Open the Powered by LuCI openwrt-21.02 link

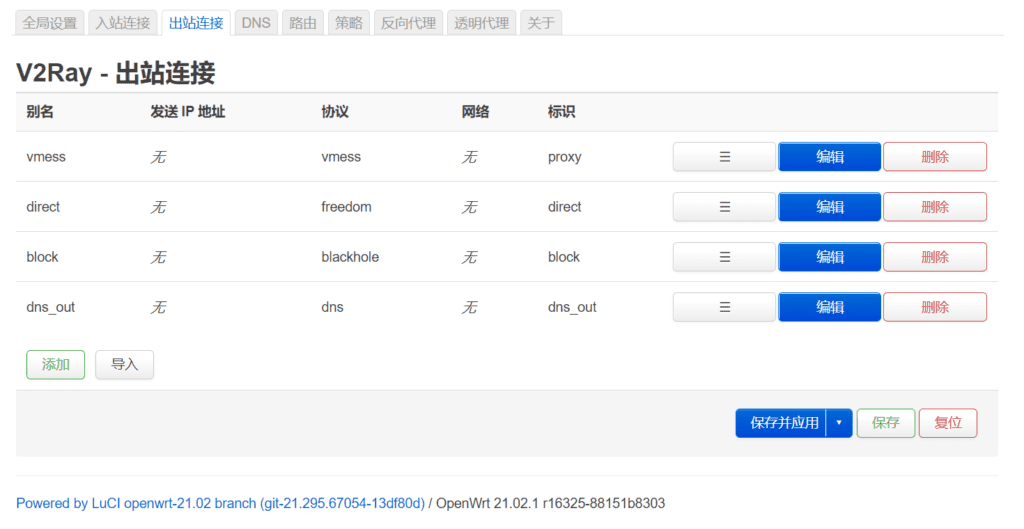point(220,504)
